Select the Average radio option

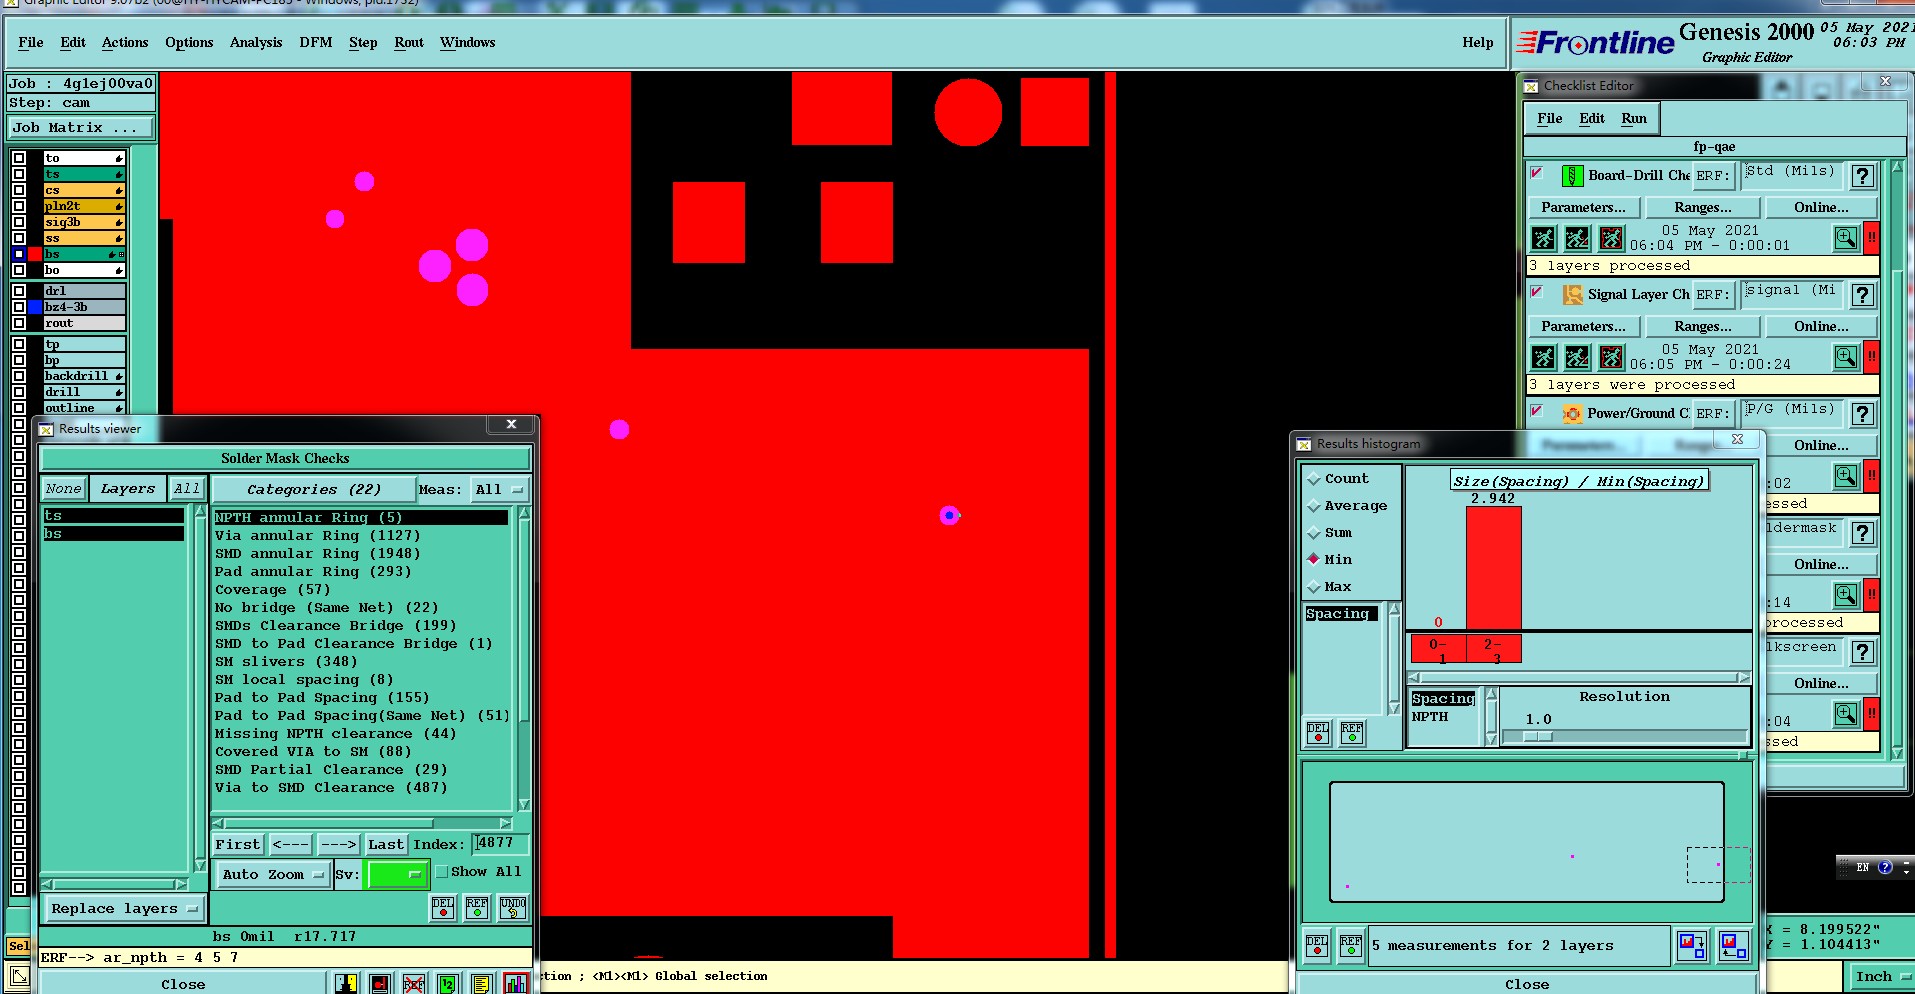pos(1314,506)
